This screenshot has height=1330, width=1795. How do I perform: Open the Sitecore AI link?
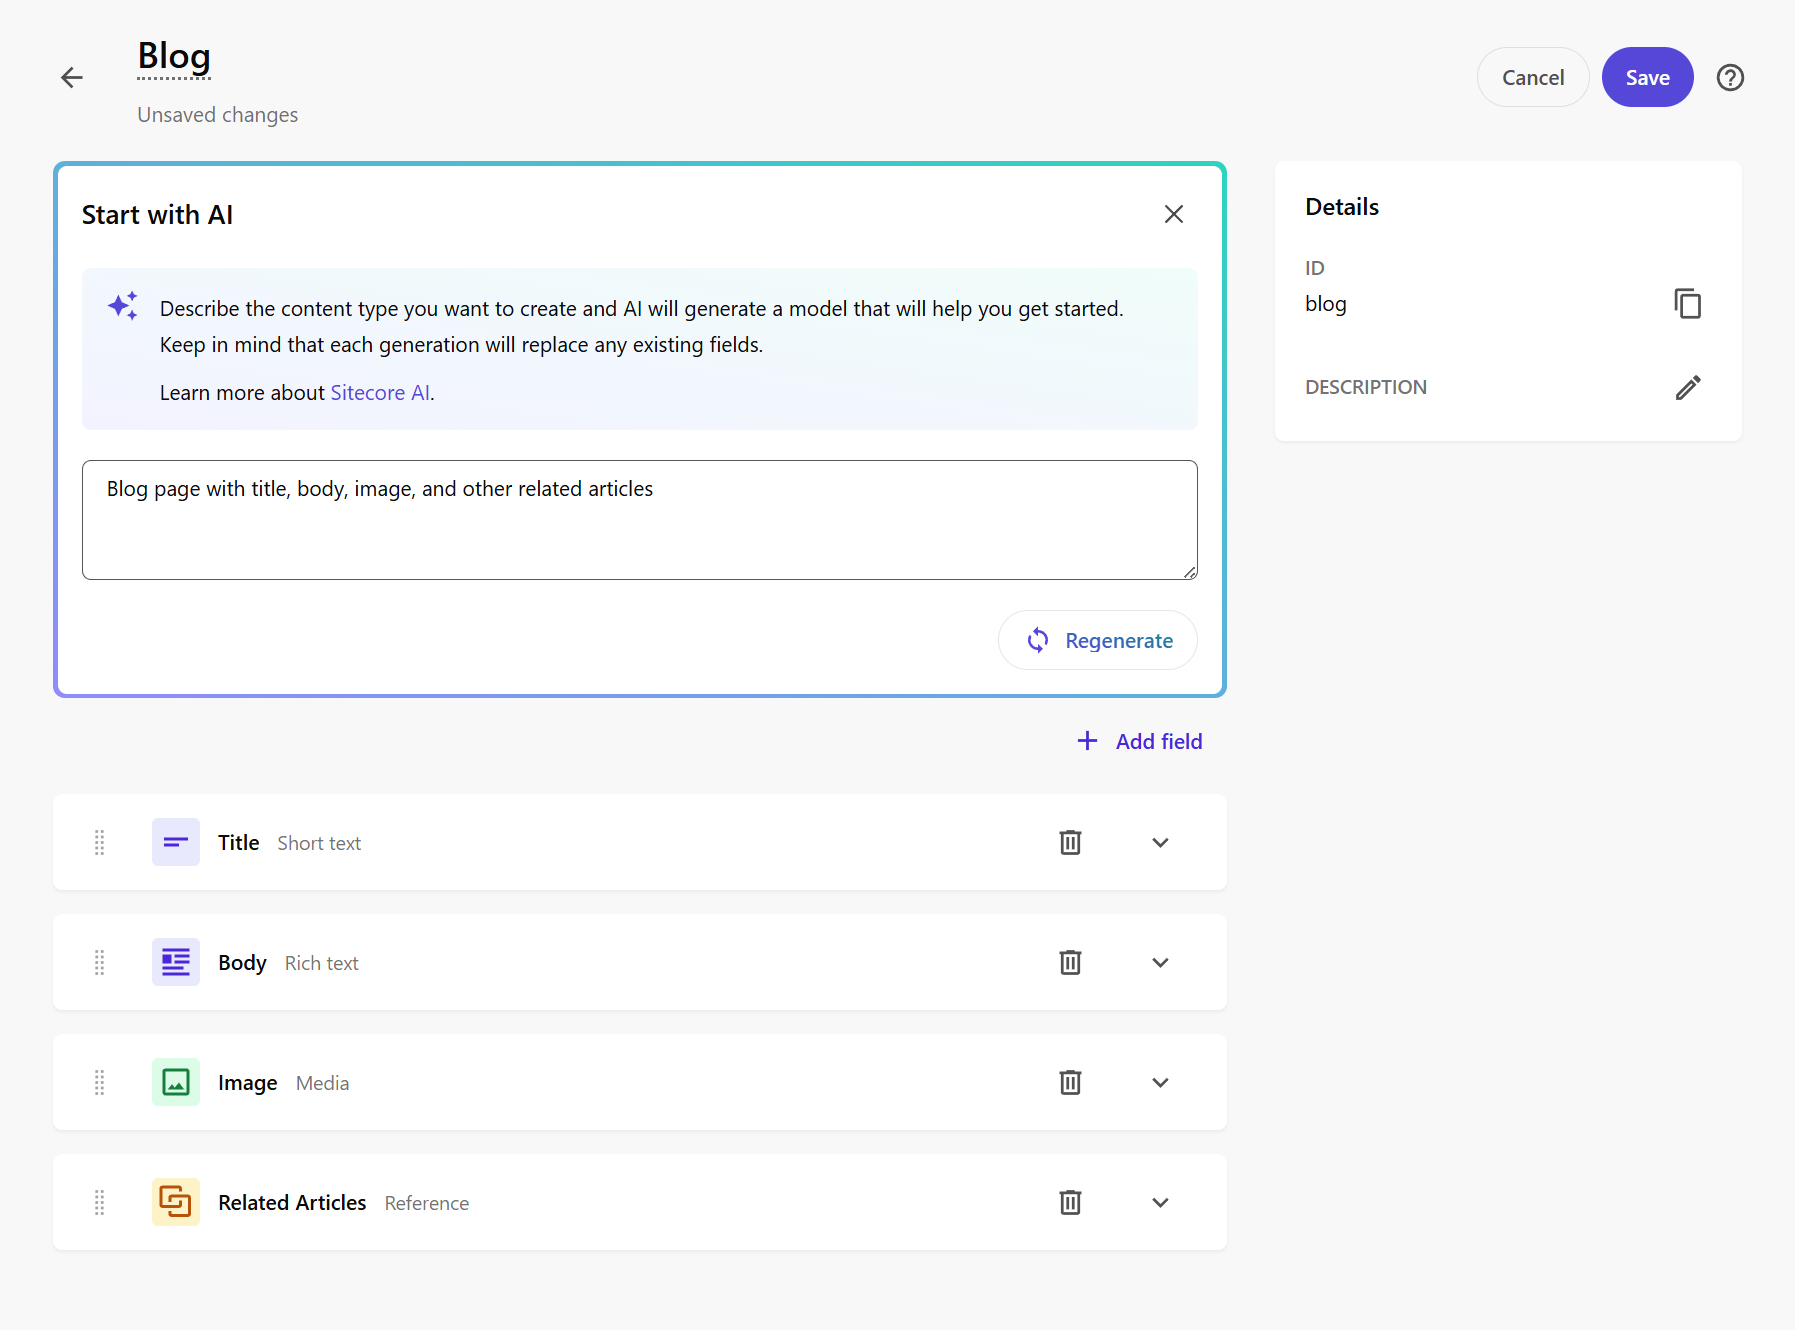point(380,393)
